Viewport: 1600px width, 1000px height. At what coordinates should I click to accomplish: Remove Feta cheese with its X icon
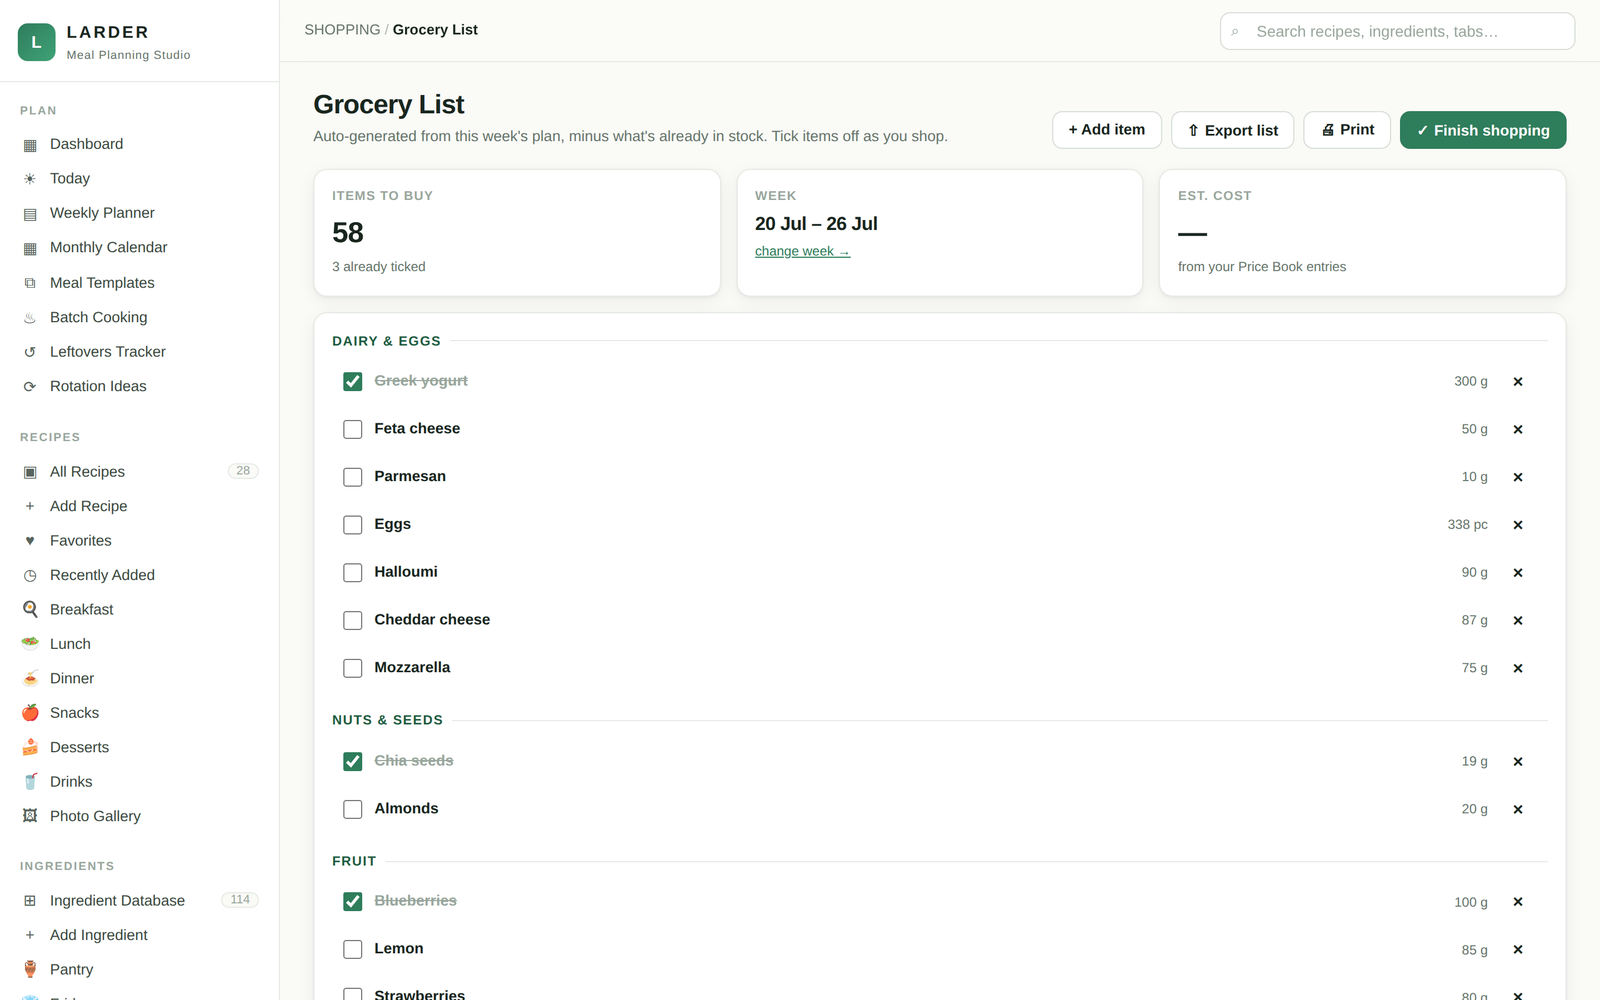click(x=1518, y=429)
